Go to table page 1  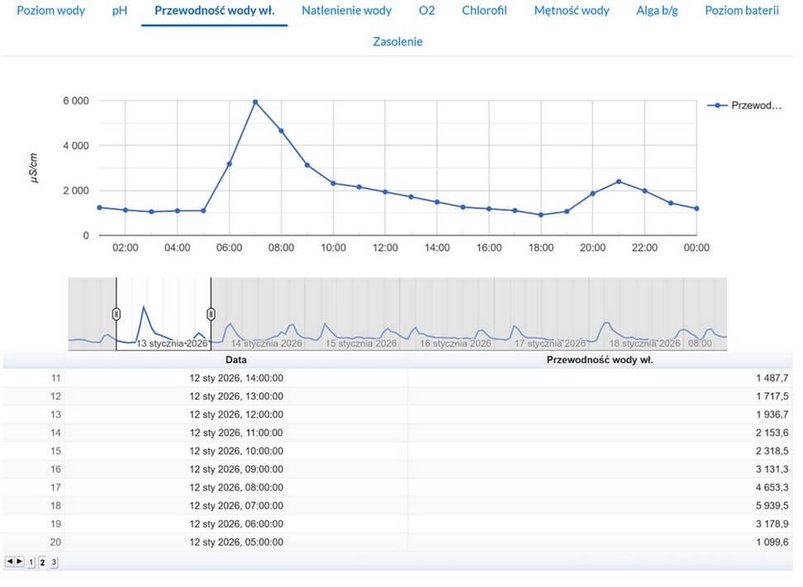[31, 563]
